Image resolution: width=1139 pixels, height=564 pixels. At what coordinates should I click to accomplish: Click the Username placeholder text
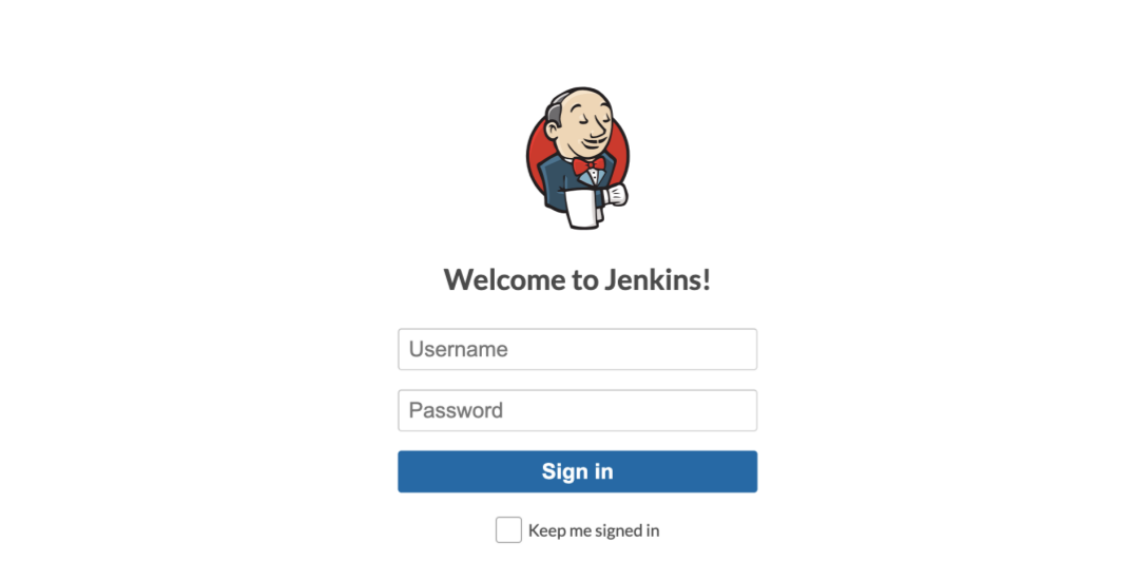point(458,350)
